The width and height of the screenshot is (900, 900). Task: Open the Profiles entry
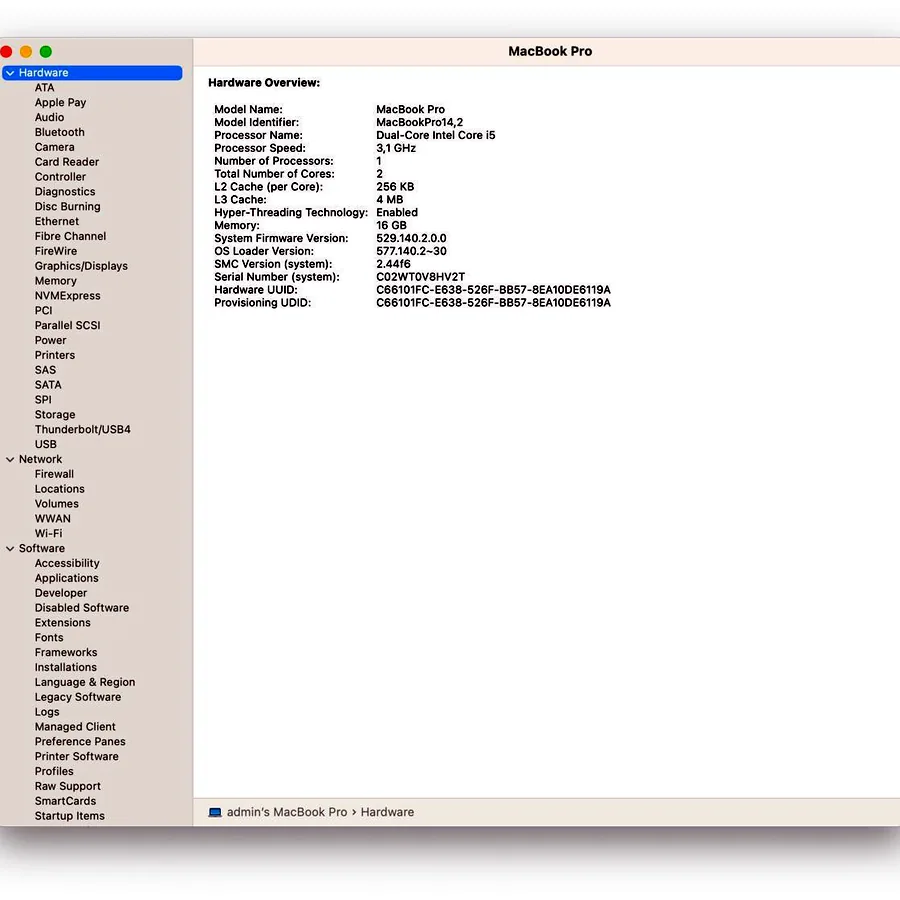click(54, 772)
